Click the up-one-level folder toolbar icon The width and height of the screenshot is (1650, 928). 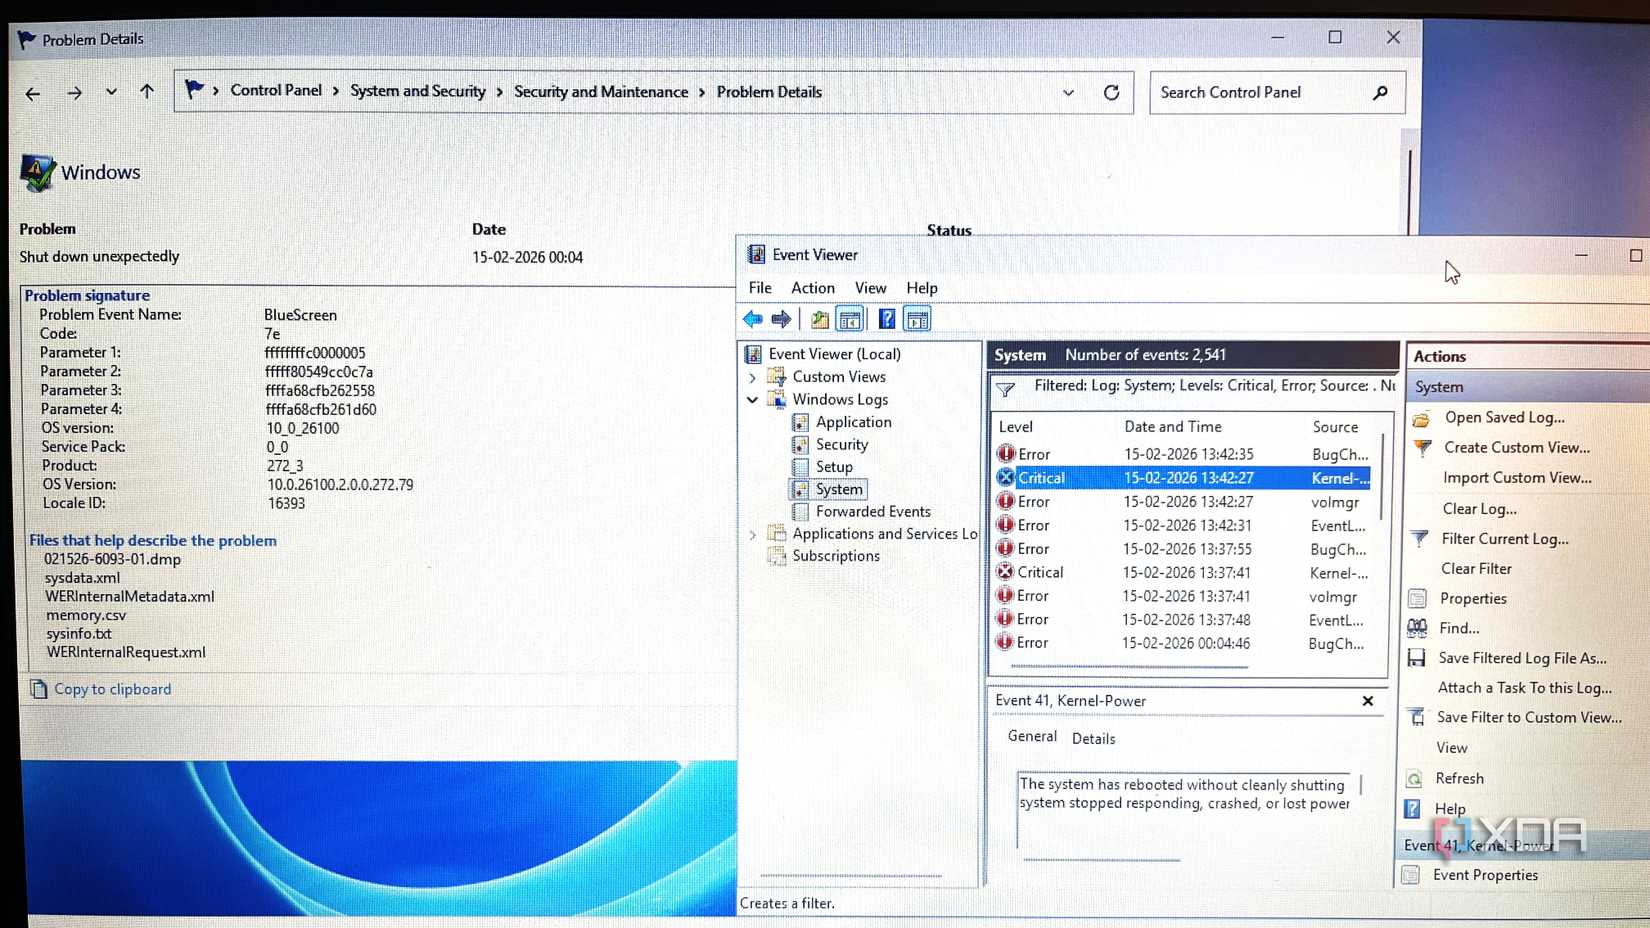[x=820, y=319]
